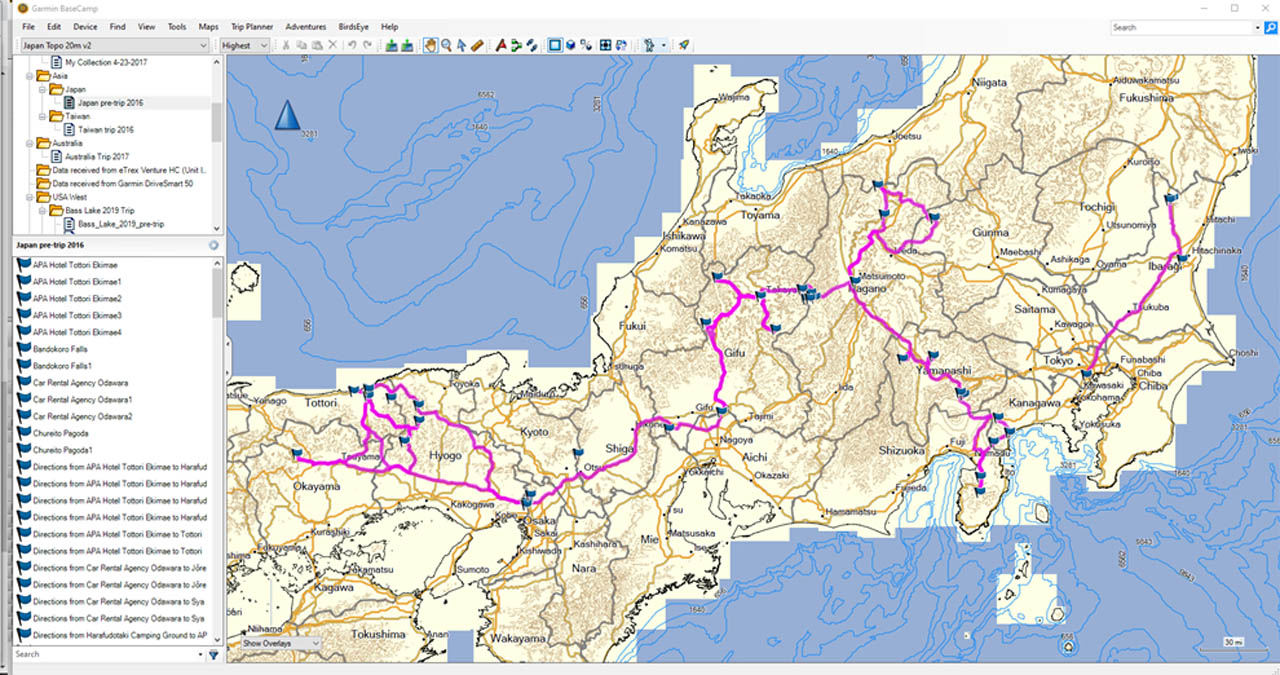The width and height of the screenshot is (1280, 675).
Task: Open the Show Overlays dropdown
Action: (281, 644)
